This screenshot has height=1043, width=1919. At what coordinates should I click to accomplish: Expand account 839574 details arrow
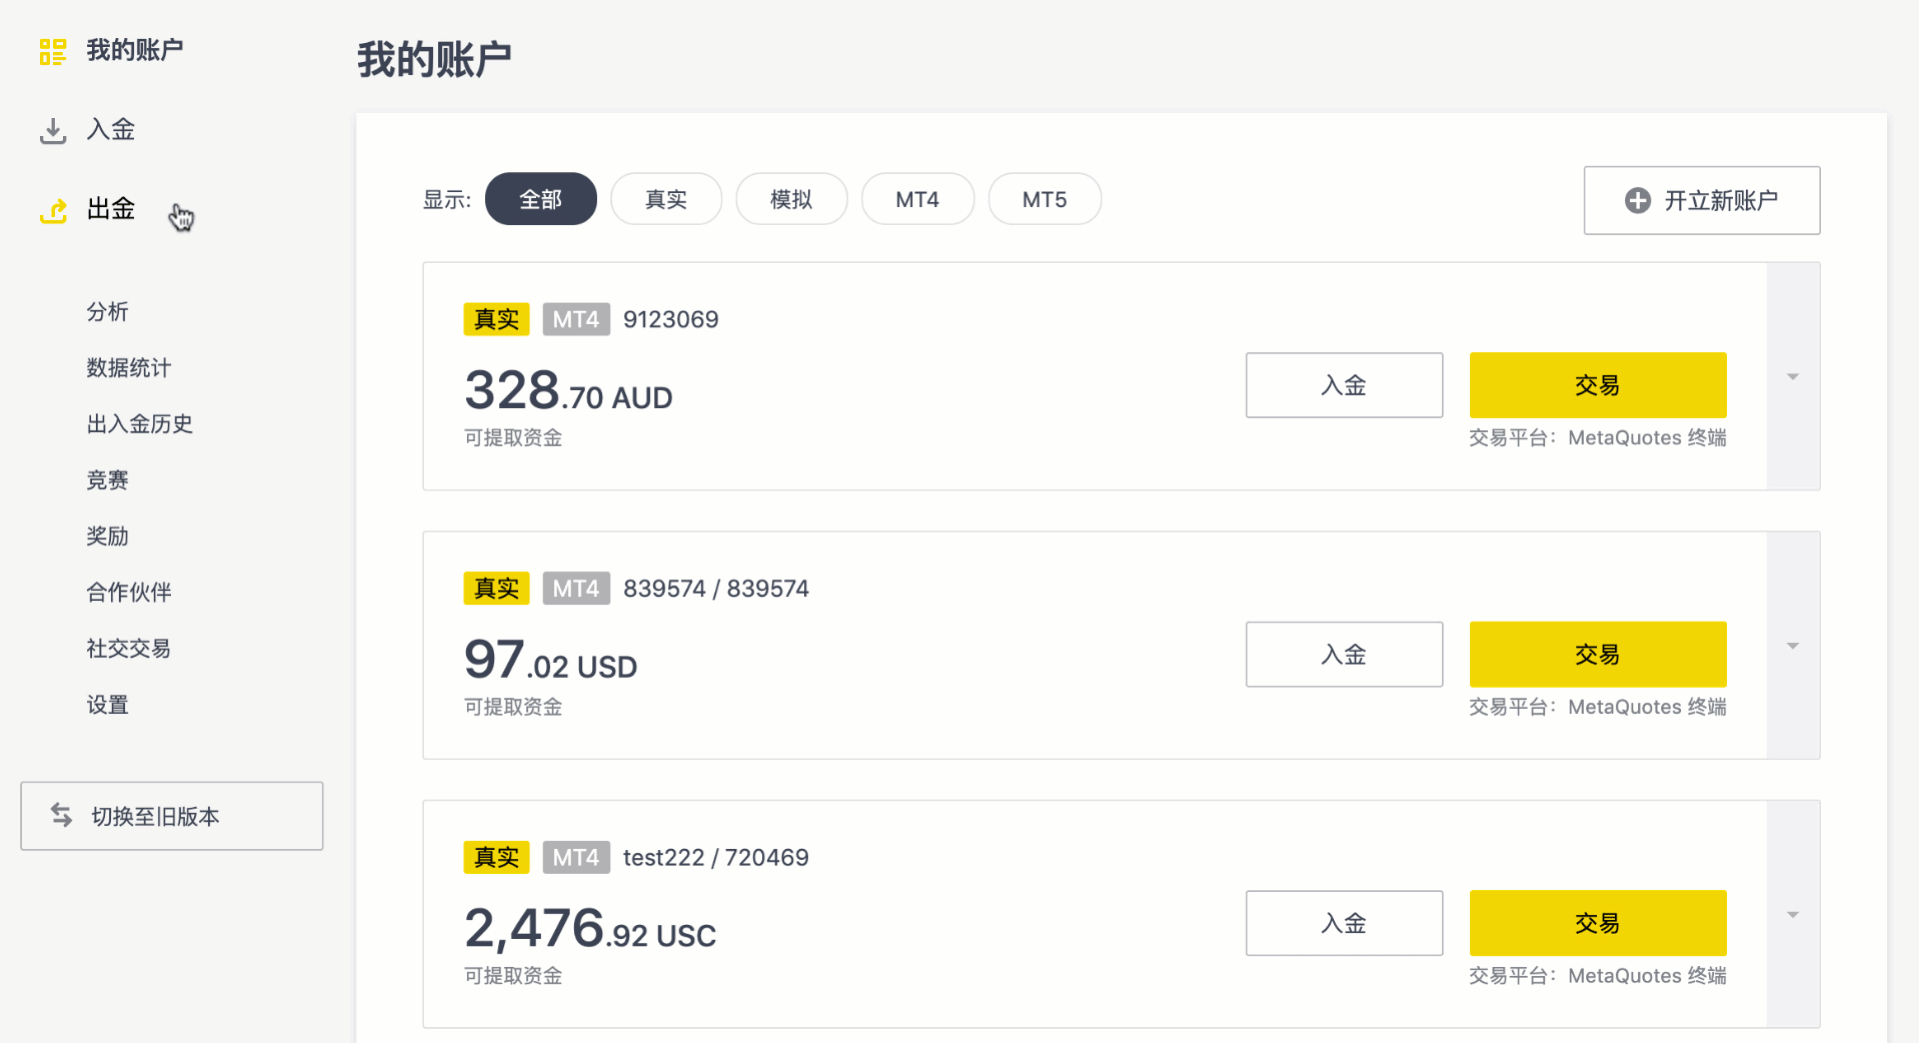(1793, 646)
